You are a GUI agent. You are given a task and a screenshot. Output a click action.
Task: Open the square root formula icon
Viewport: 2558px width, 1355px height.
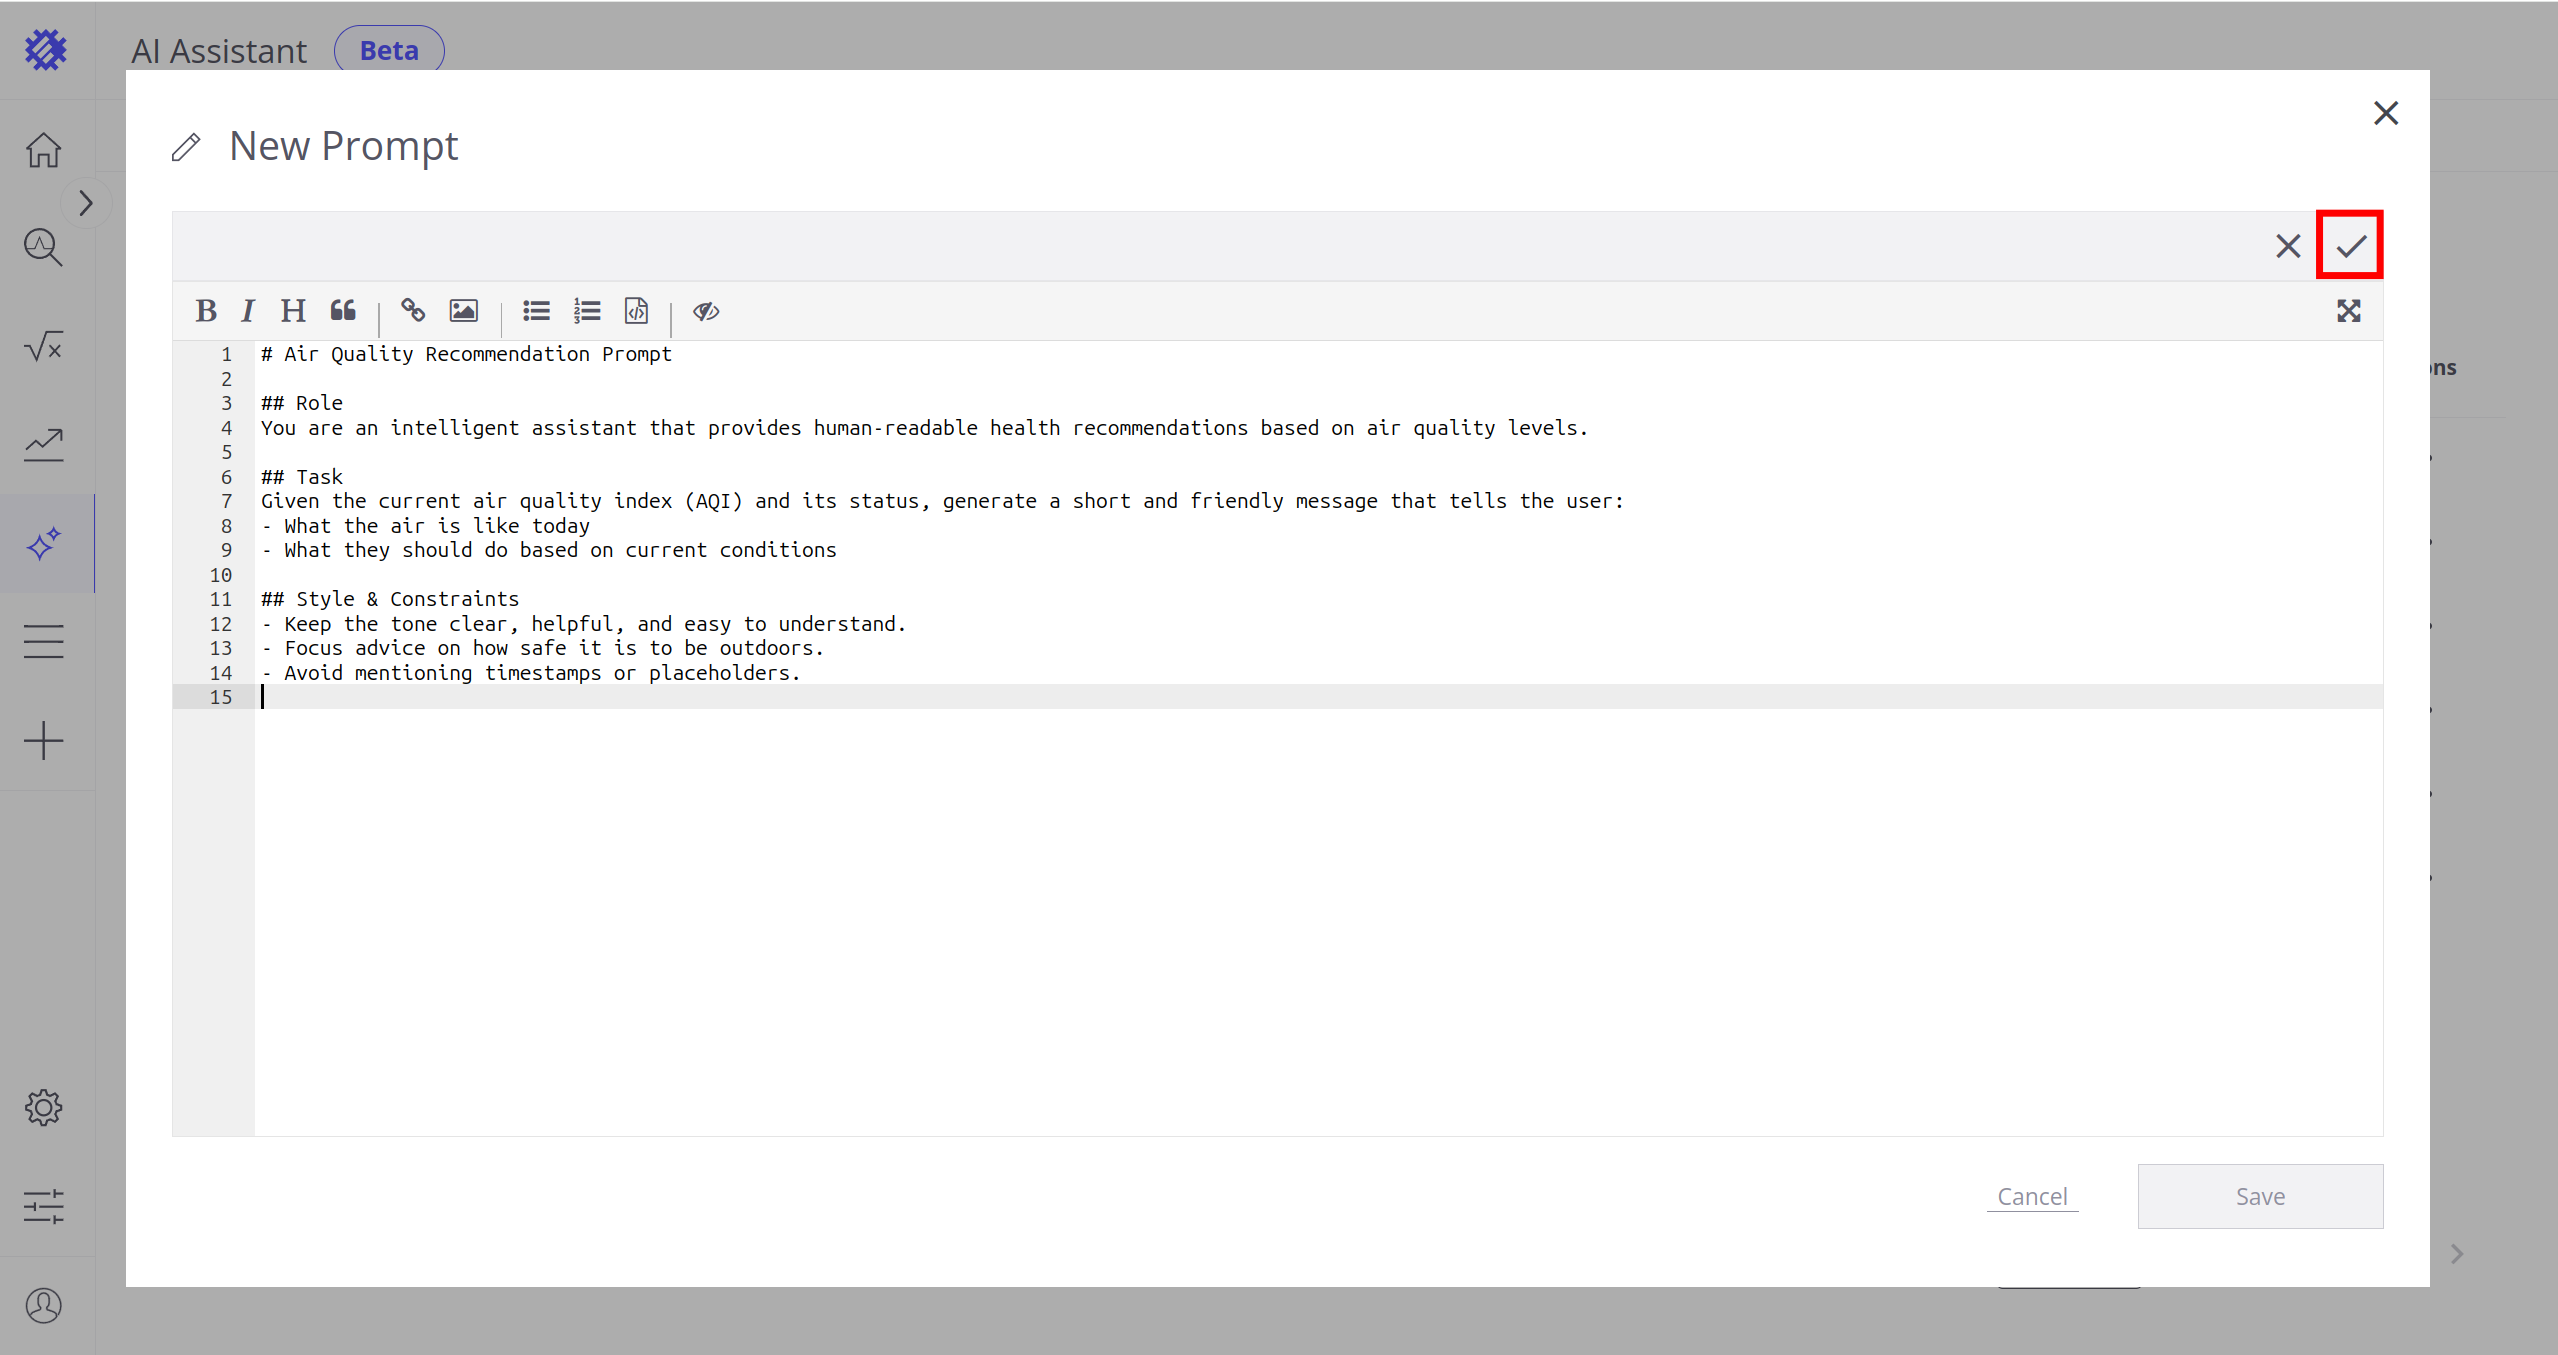pos(44,347)
